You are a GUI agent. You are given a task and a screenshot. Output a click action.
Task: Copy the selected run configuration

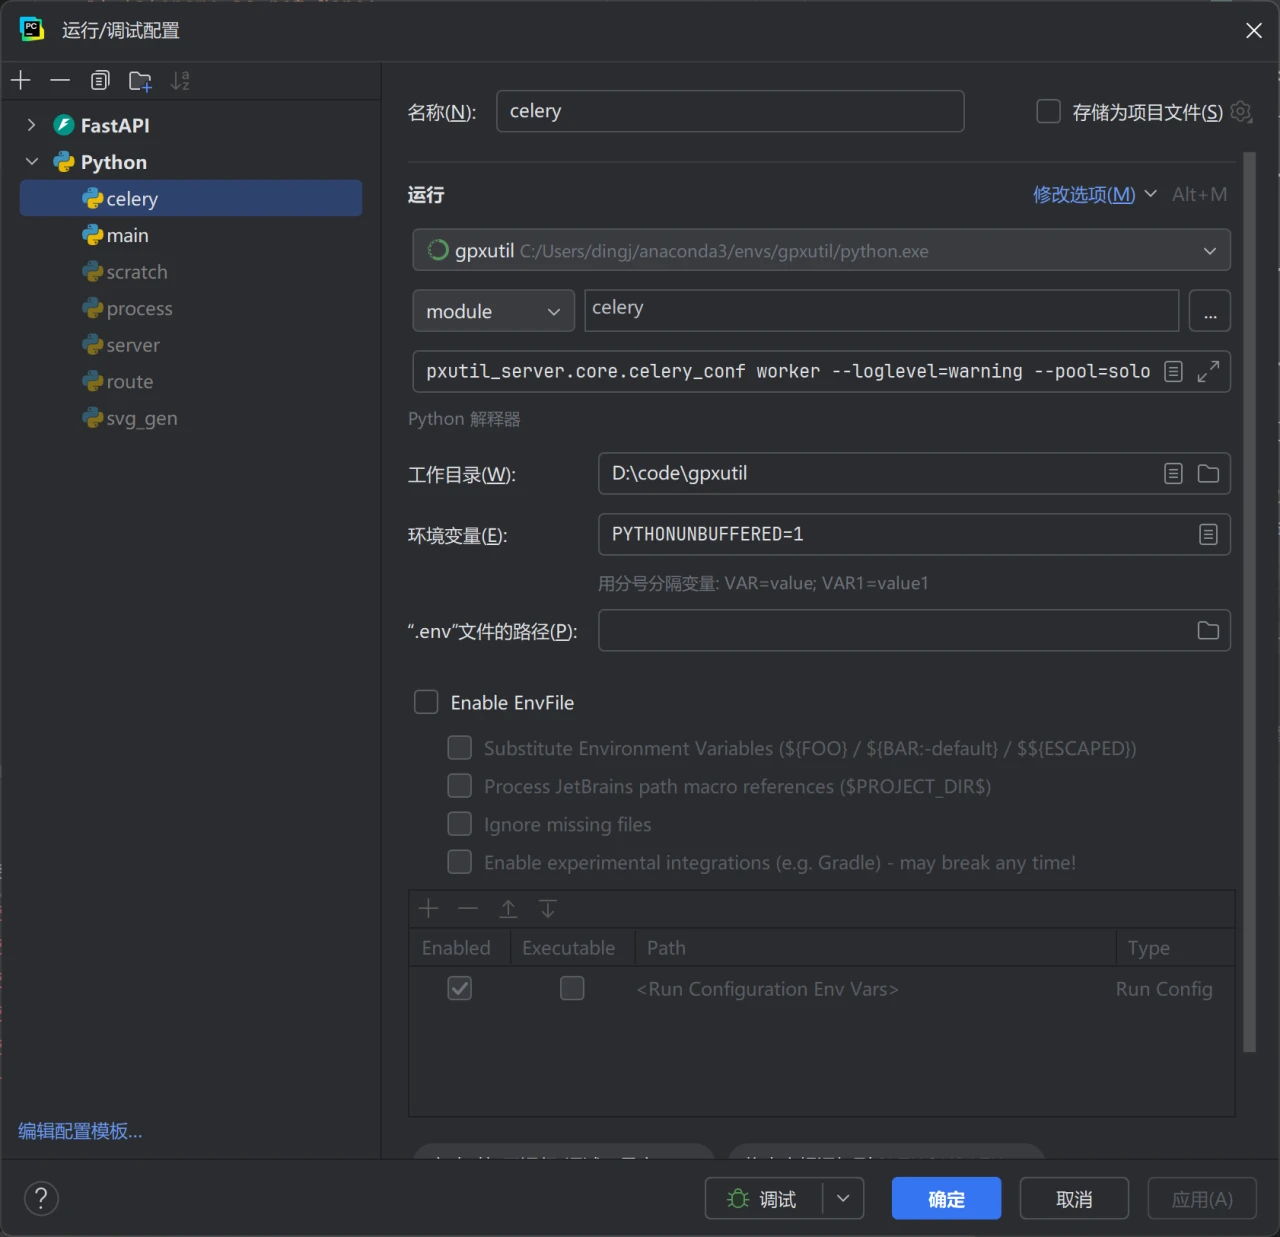pos(100,80)
